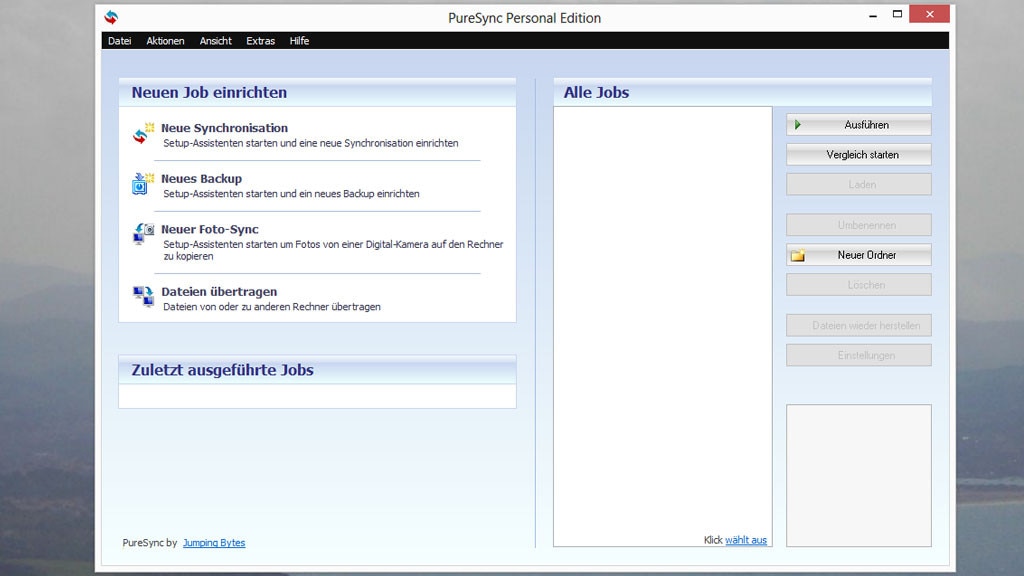Click the green play arrow on Ausführen
The width and height of the screenshot is (1024, 576).
pos(797,125)
